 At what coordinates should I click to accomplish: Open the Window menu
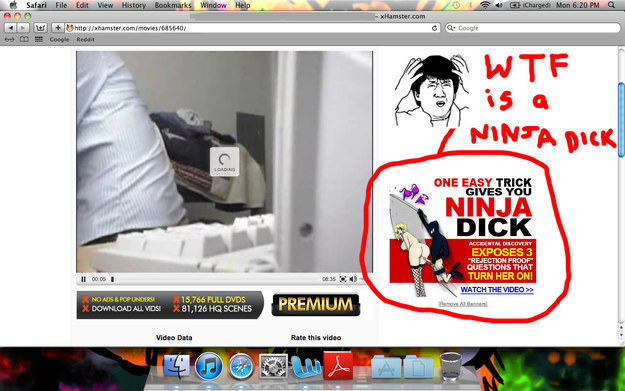pos(213,5)
